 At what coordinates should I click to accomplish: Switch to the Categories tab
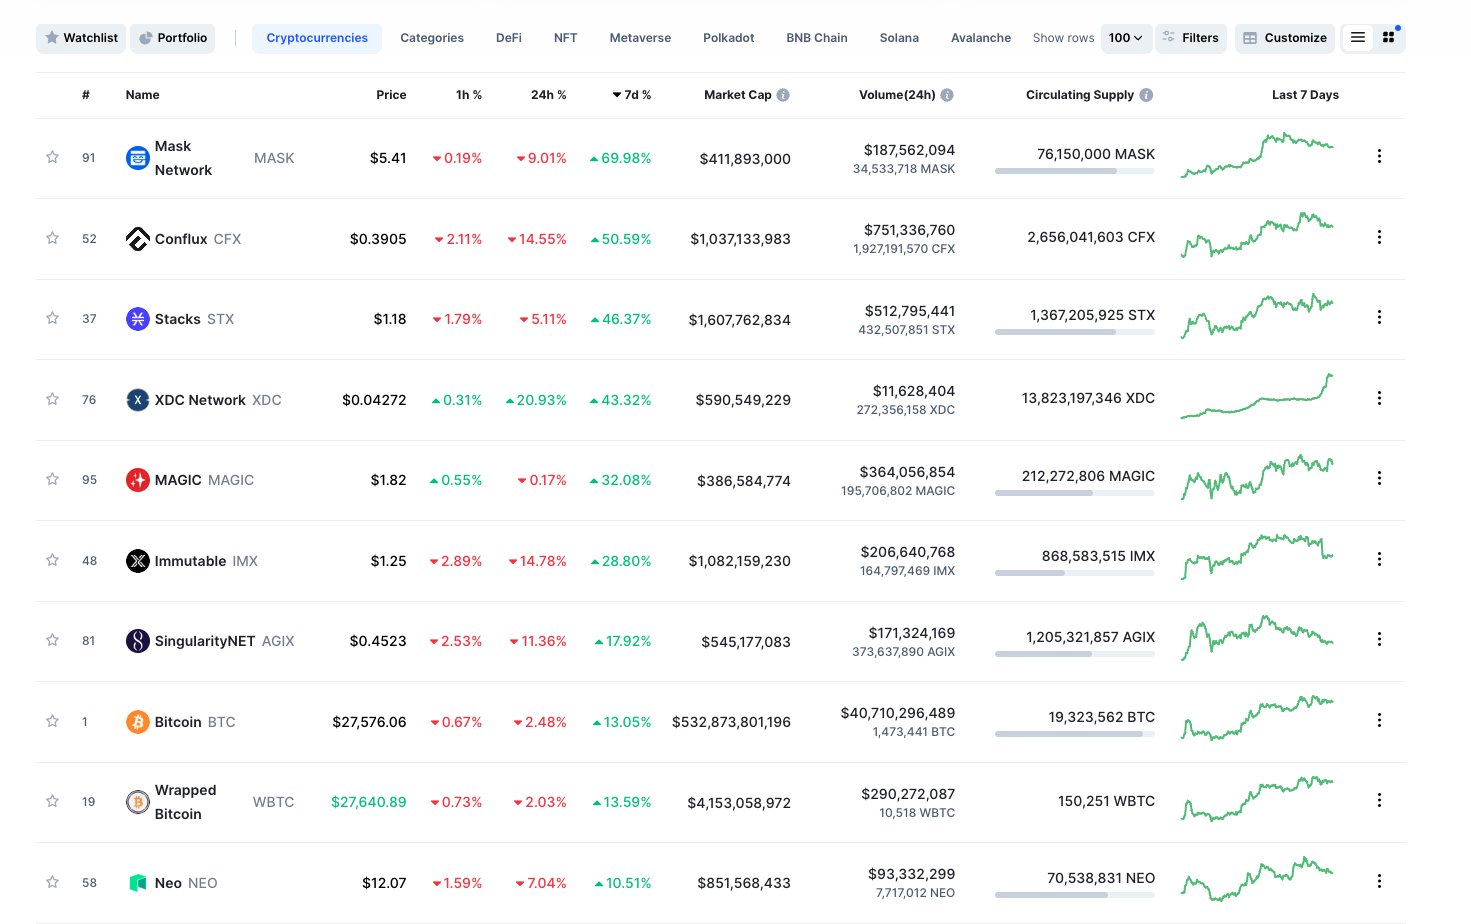432,38
